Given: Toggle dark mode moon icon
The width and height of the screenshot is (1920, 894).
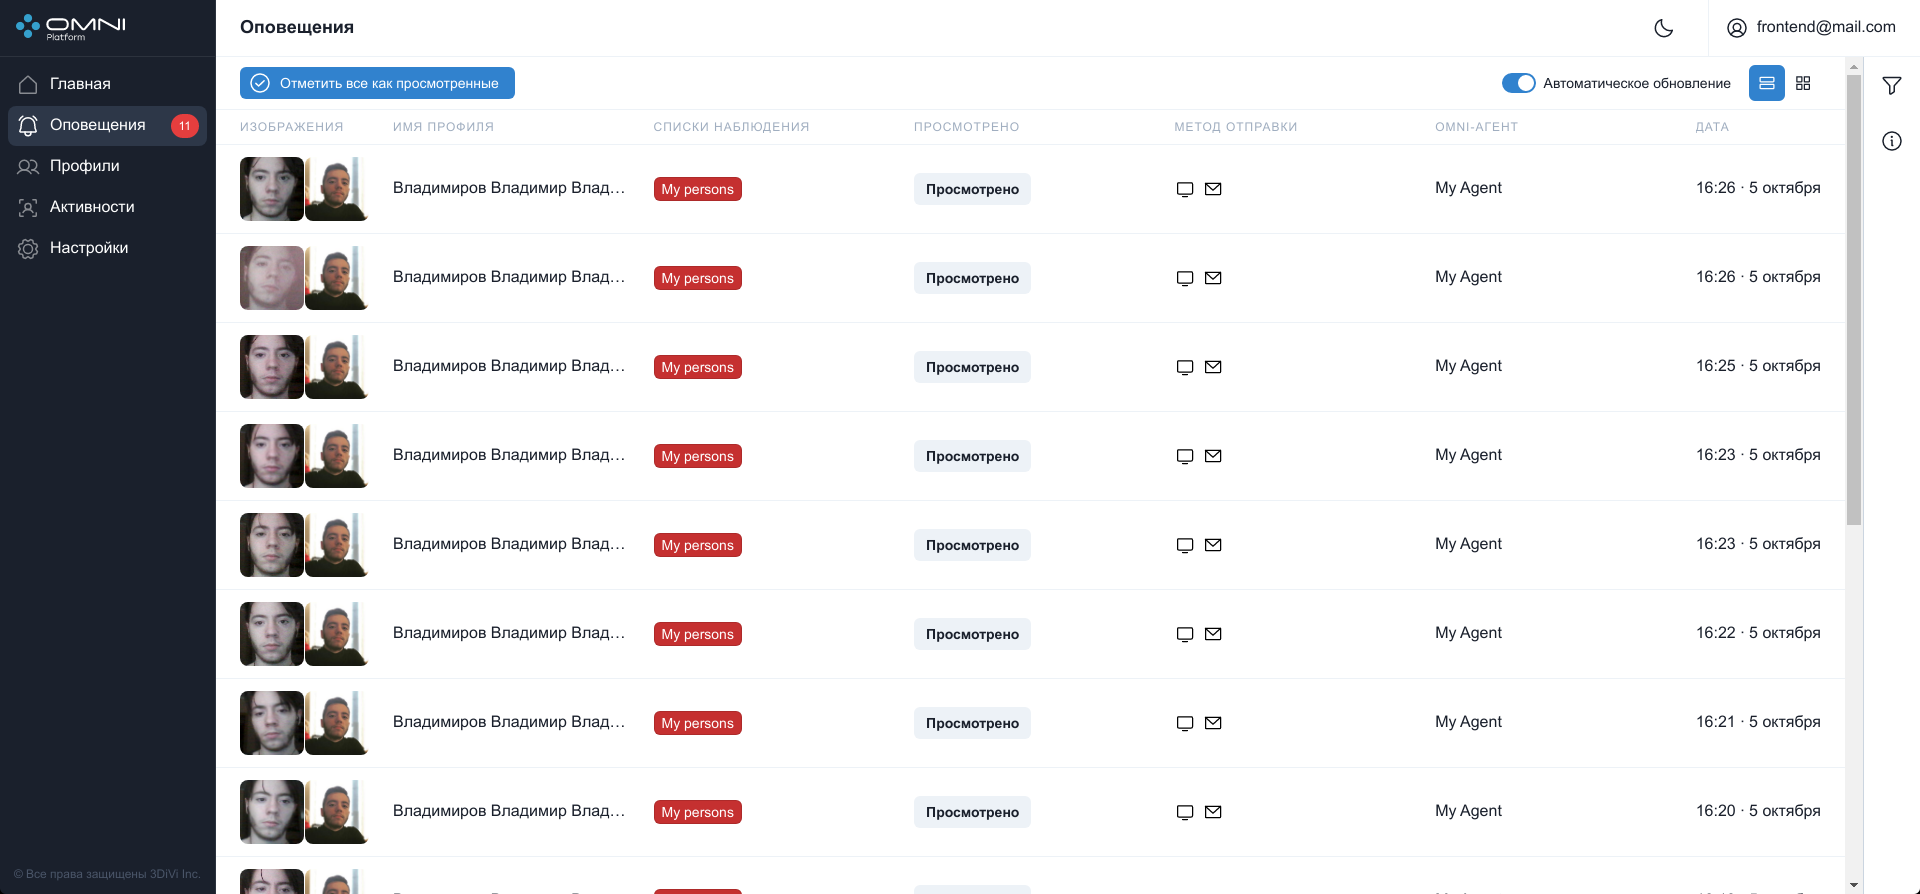Looking at the screenshot, I should point(1664,28).
